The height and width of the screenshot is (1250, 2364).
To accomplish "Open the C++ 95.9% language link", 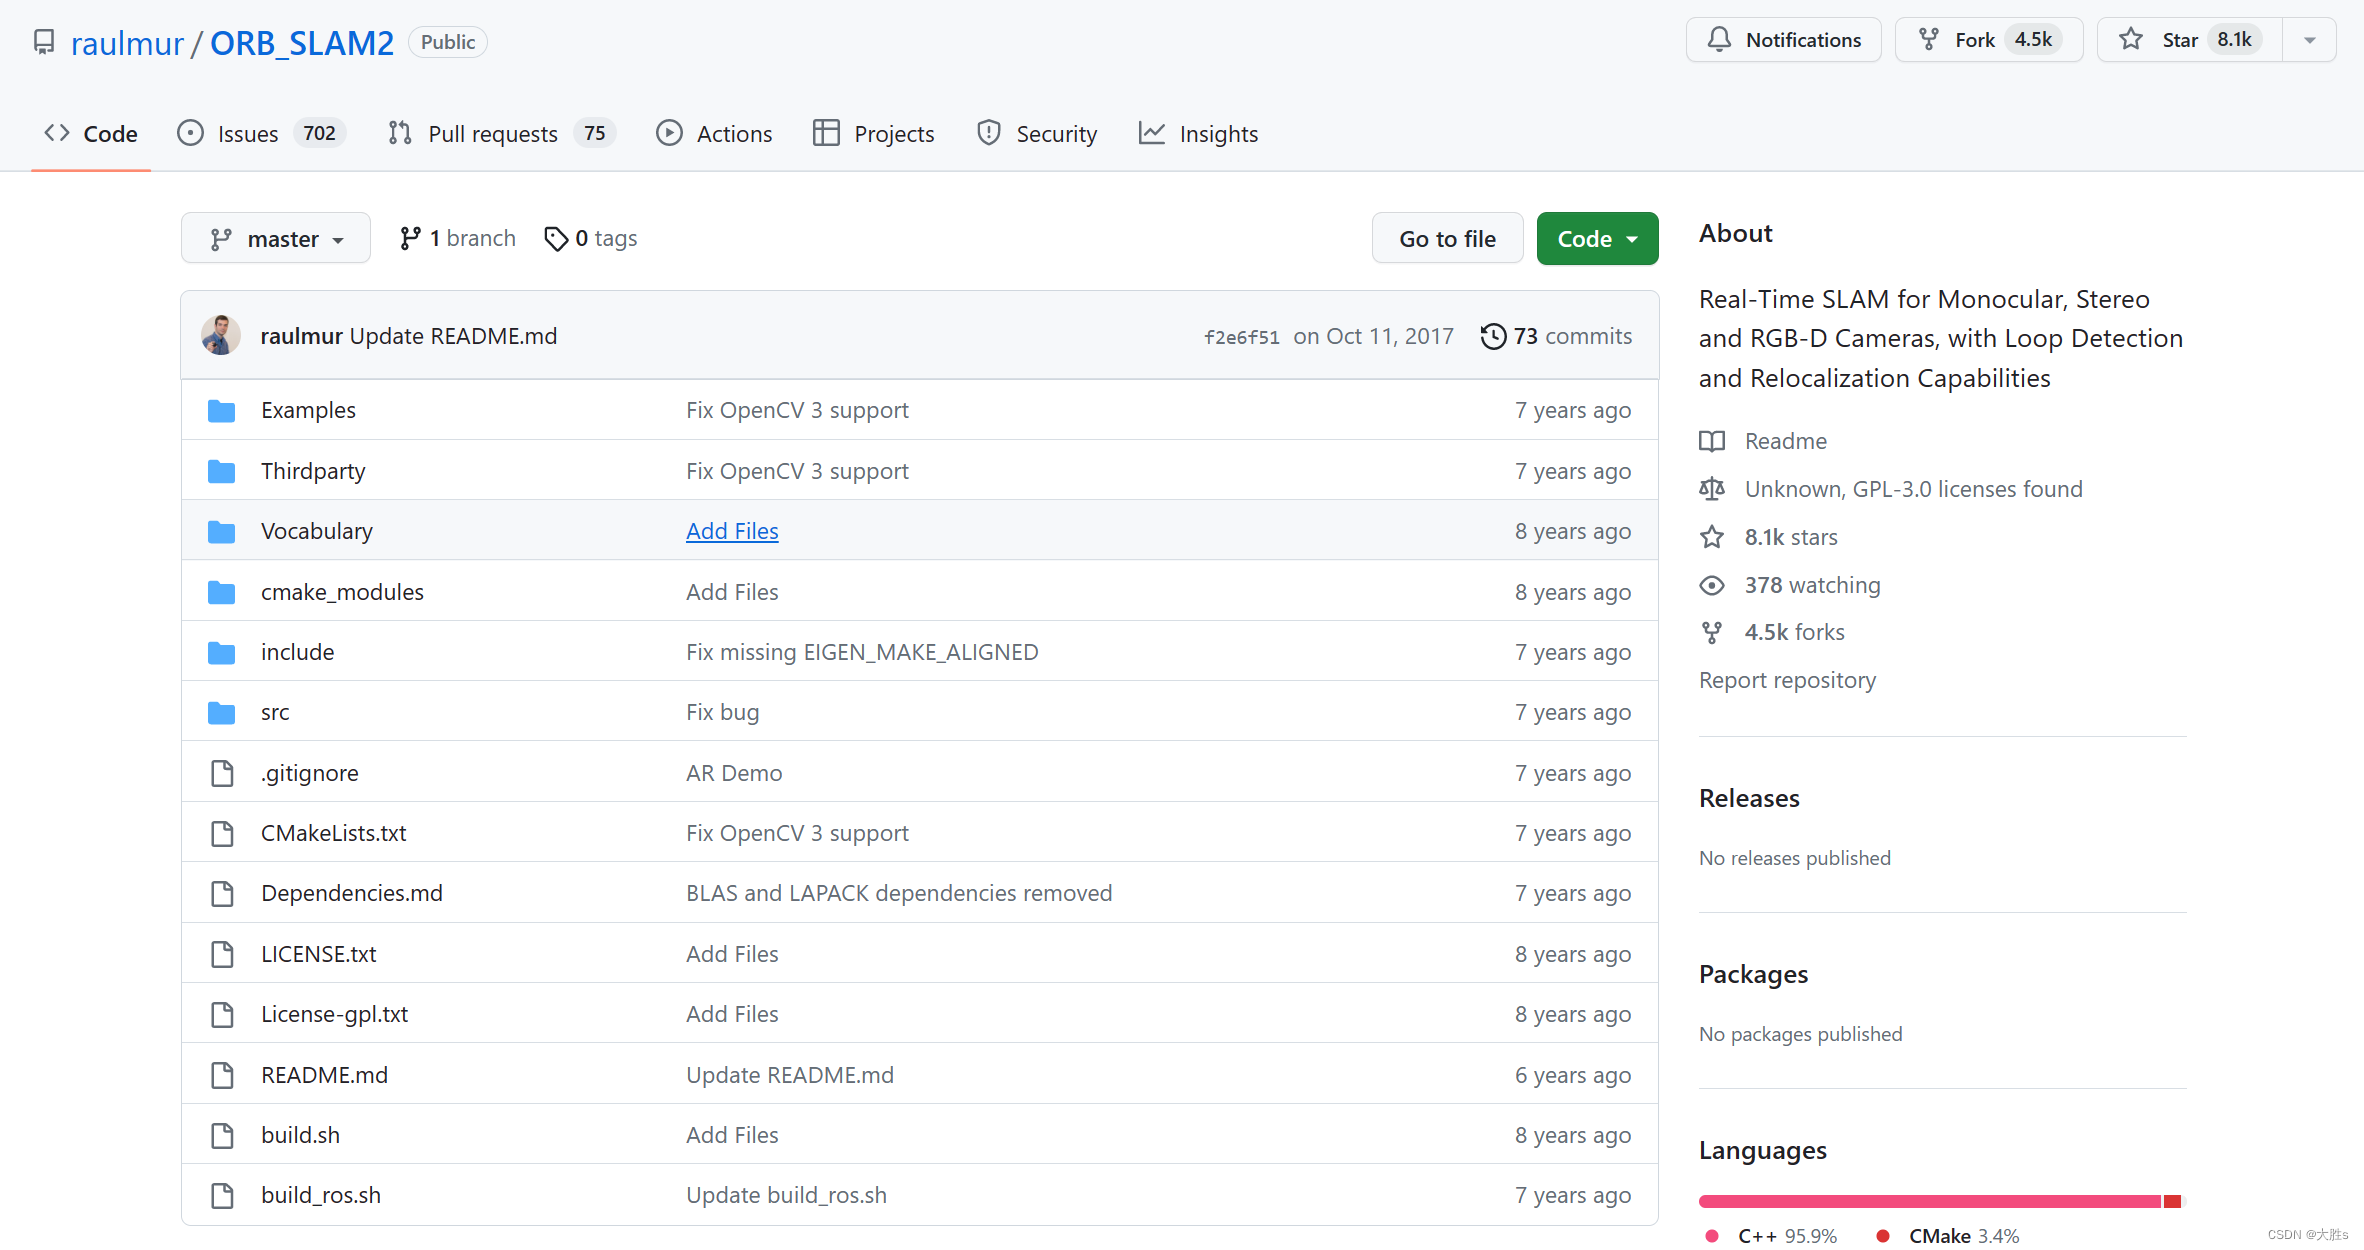I will point(1772,1236).
